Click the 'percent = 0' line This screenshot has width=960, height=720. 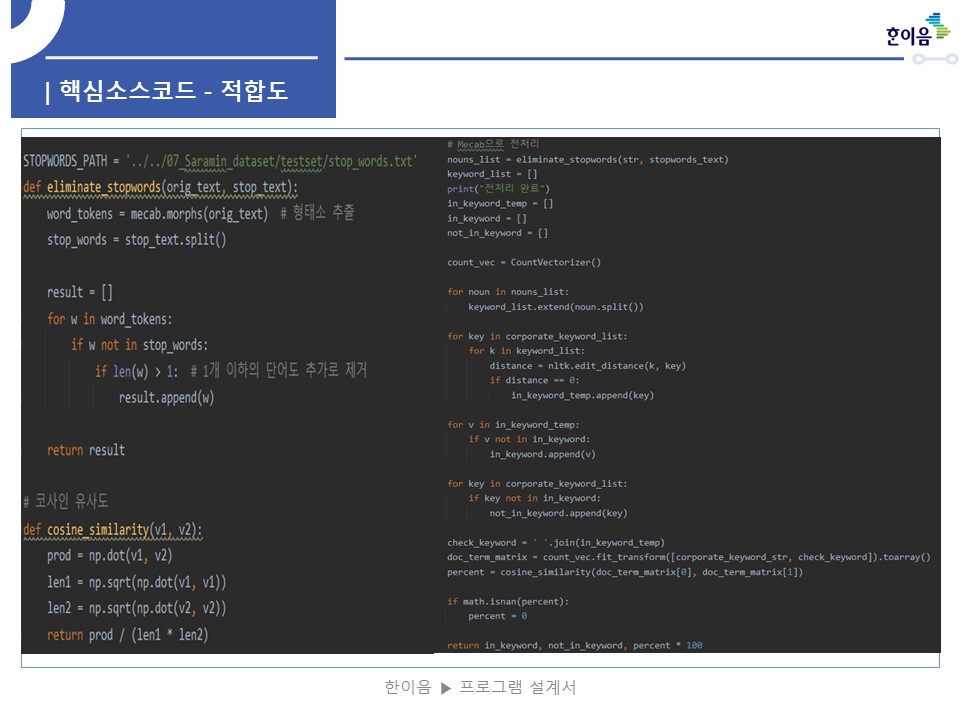pyautogui.click(x=497, y=616)
